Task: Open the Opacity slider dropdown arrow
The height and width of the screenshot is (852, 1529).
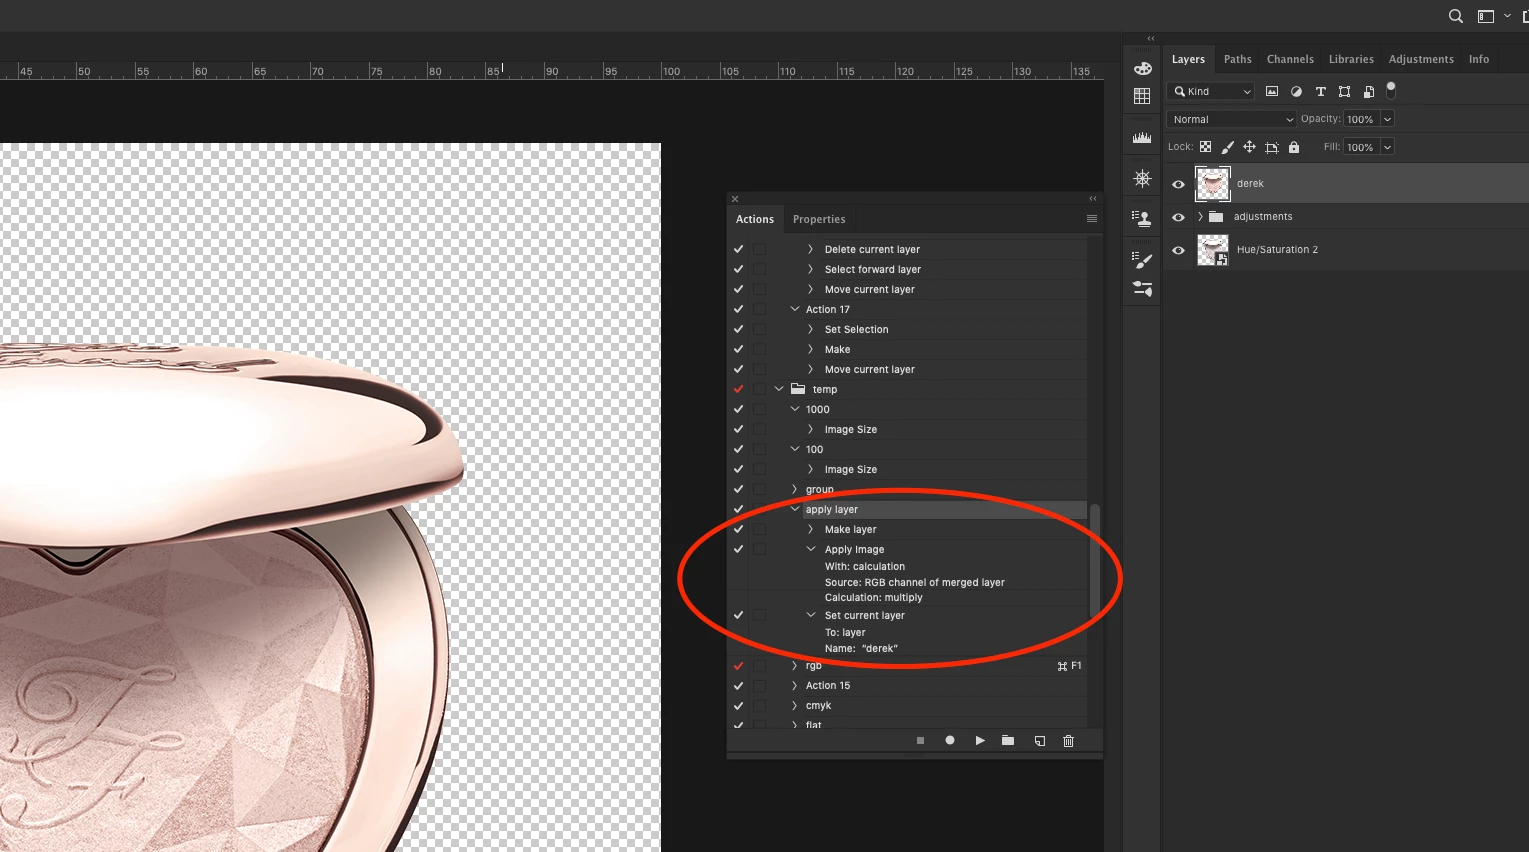Action: (x=1387, y=119)
